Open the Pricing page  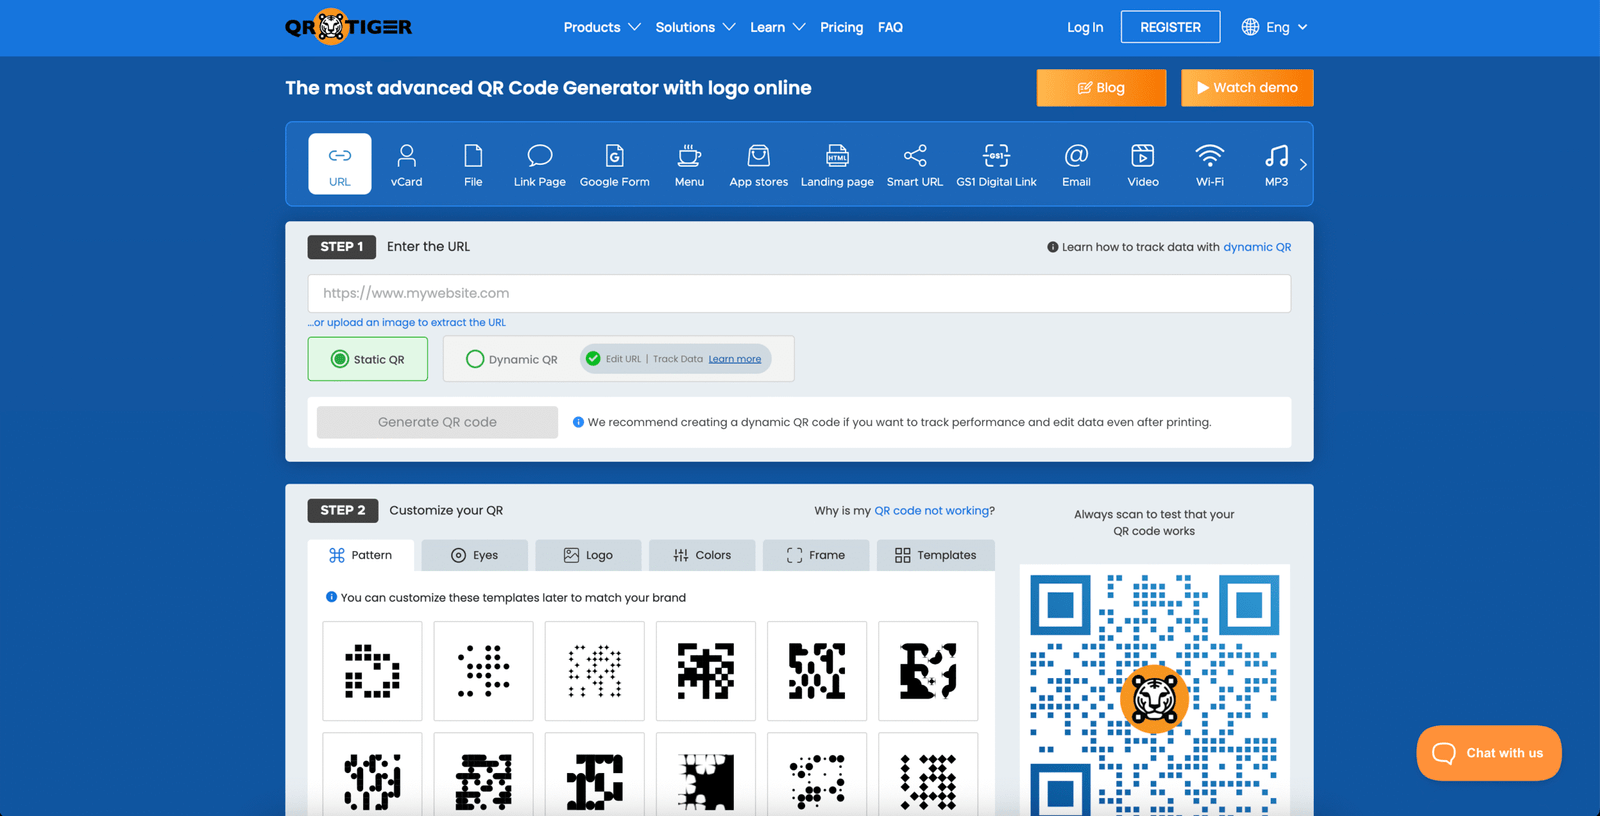click(x=841, y=27)
